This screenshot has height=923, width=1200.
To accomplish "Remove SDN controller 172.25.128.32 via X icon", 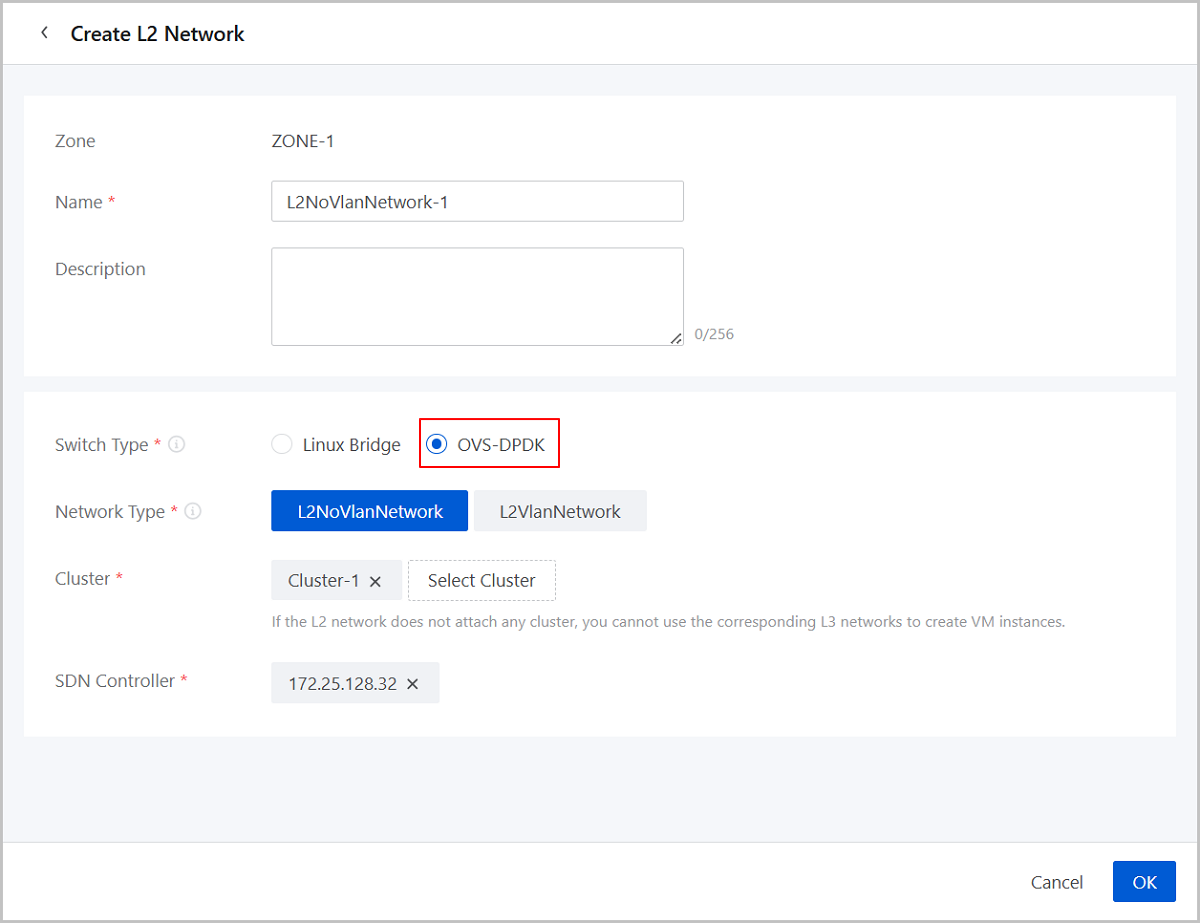I will (412, 684).
